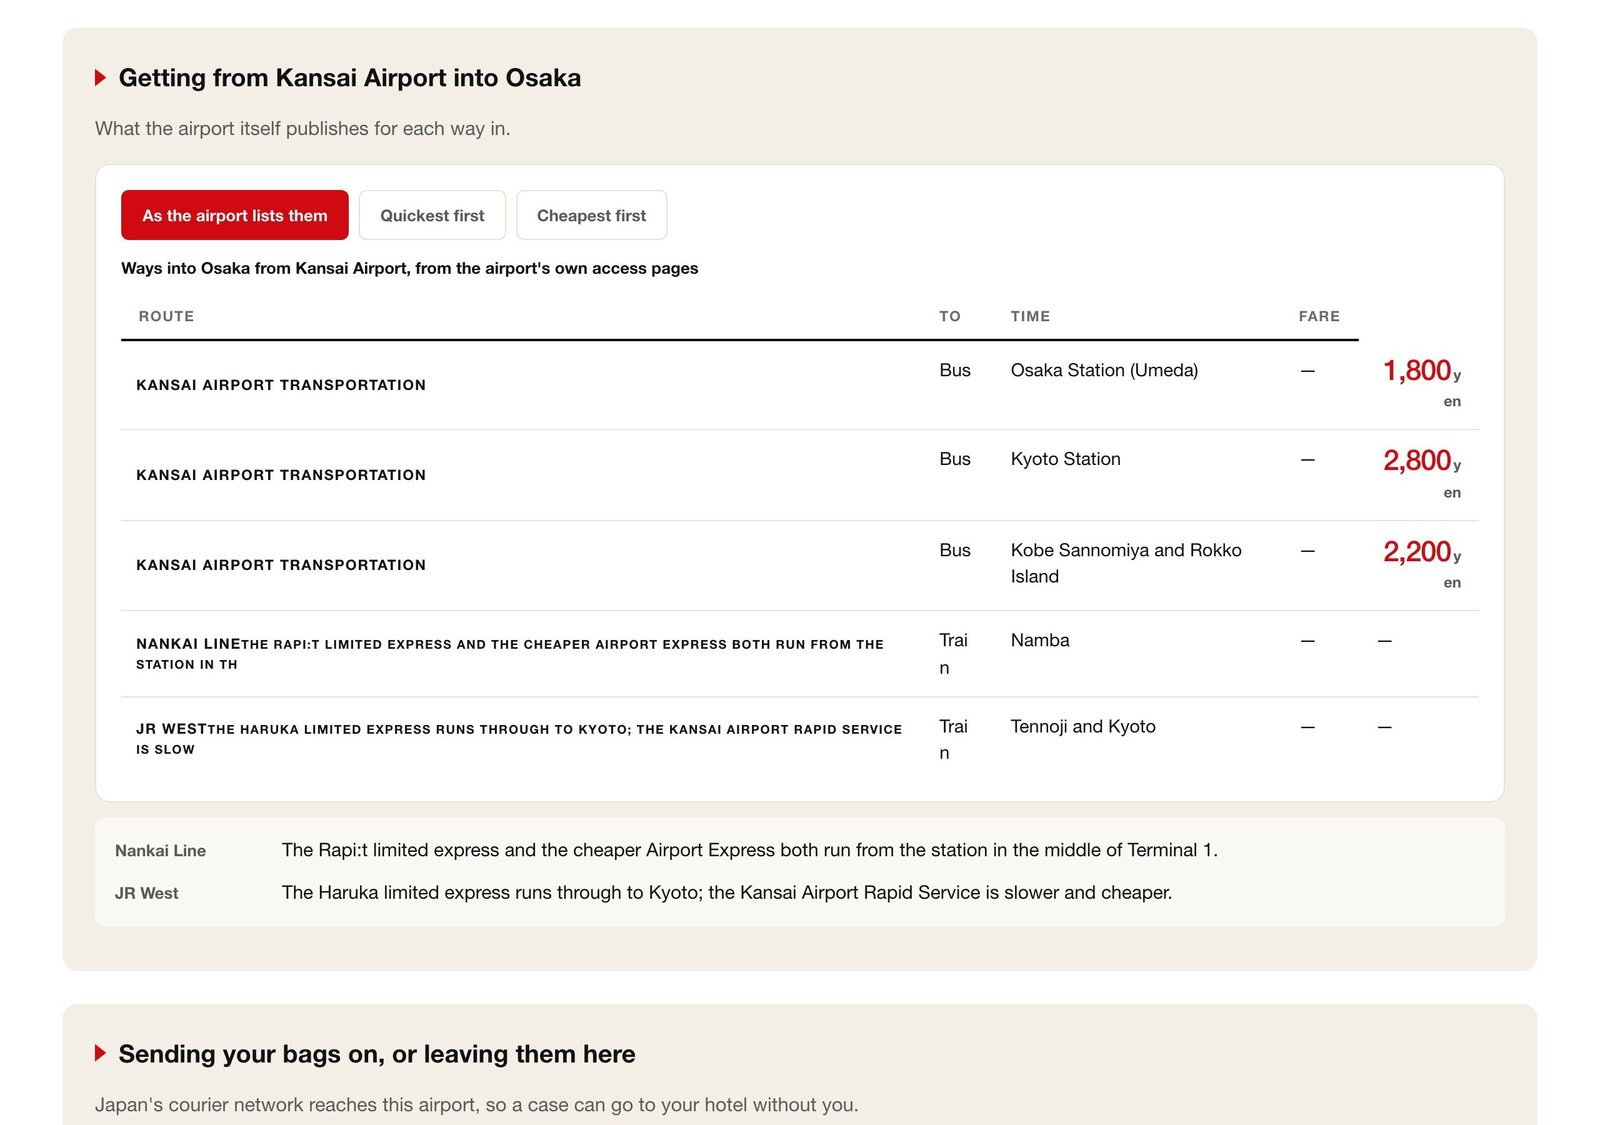Click the Haruka limited express note text

(x=727, y=892)
